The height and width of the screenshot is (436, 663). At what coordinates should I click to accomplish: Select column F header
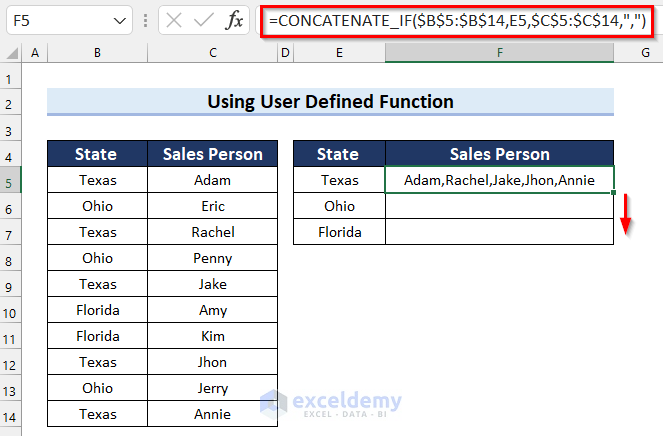tap(499, 53)
